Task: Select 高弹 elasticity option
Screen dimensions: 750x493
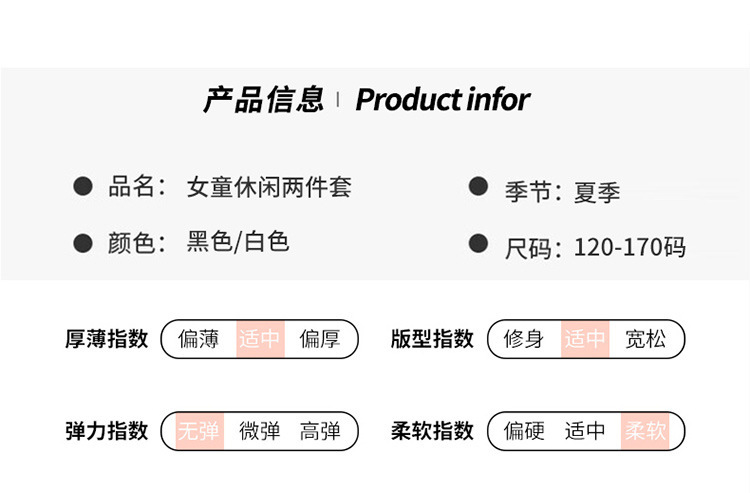Action: 320,431
